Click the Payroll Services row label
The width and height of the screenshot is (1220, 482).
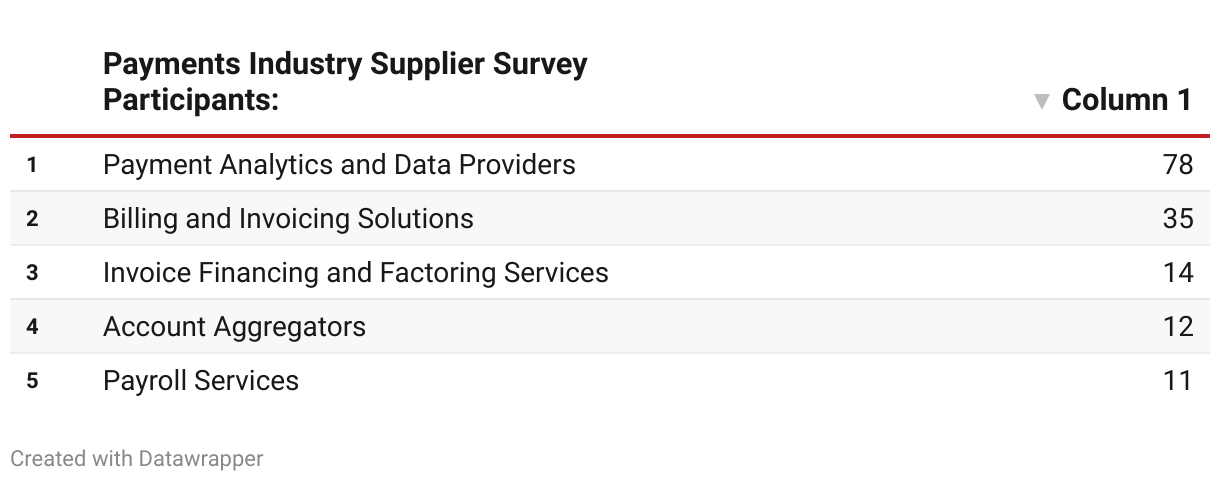200,381
